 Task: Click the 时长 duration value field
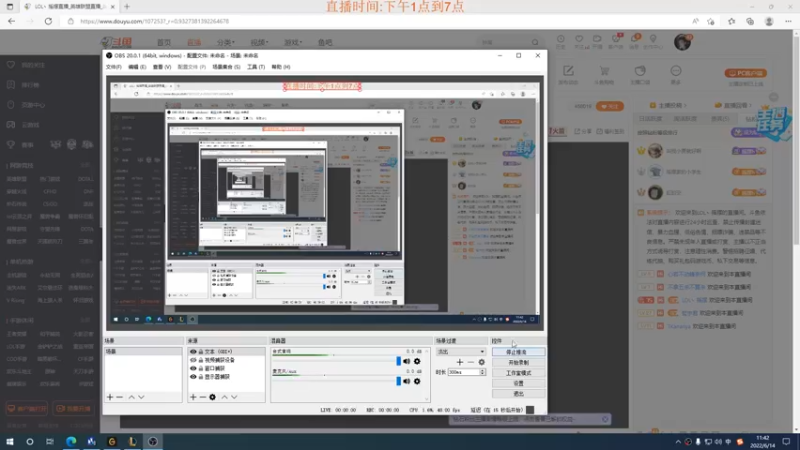click(463, 372)
